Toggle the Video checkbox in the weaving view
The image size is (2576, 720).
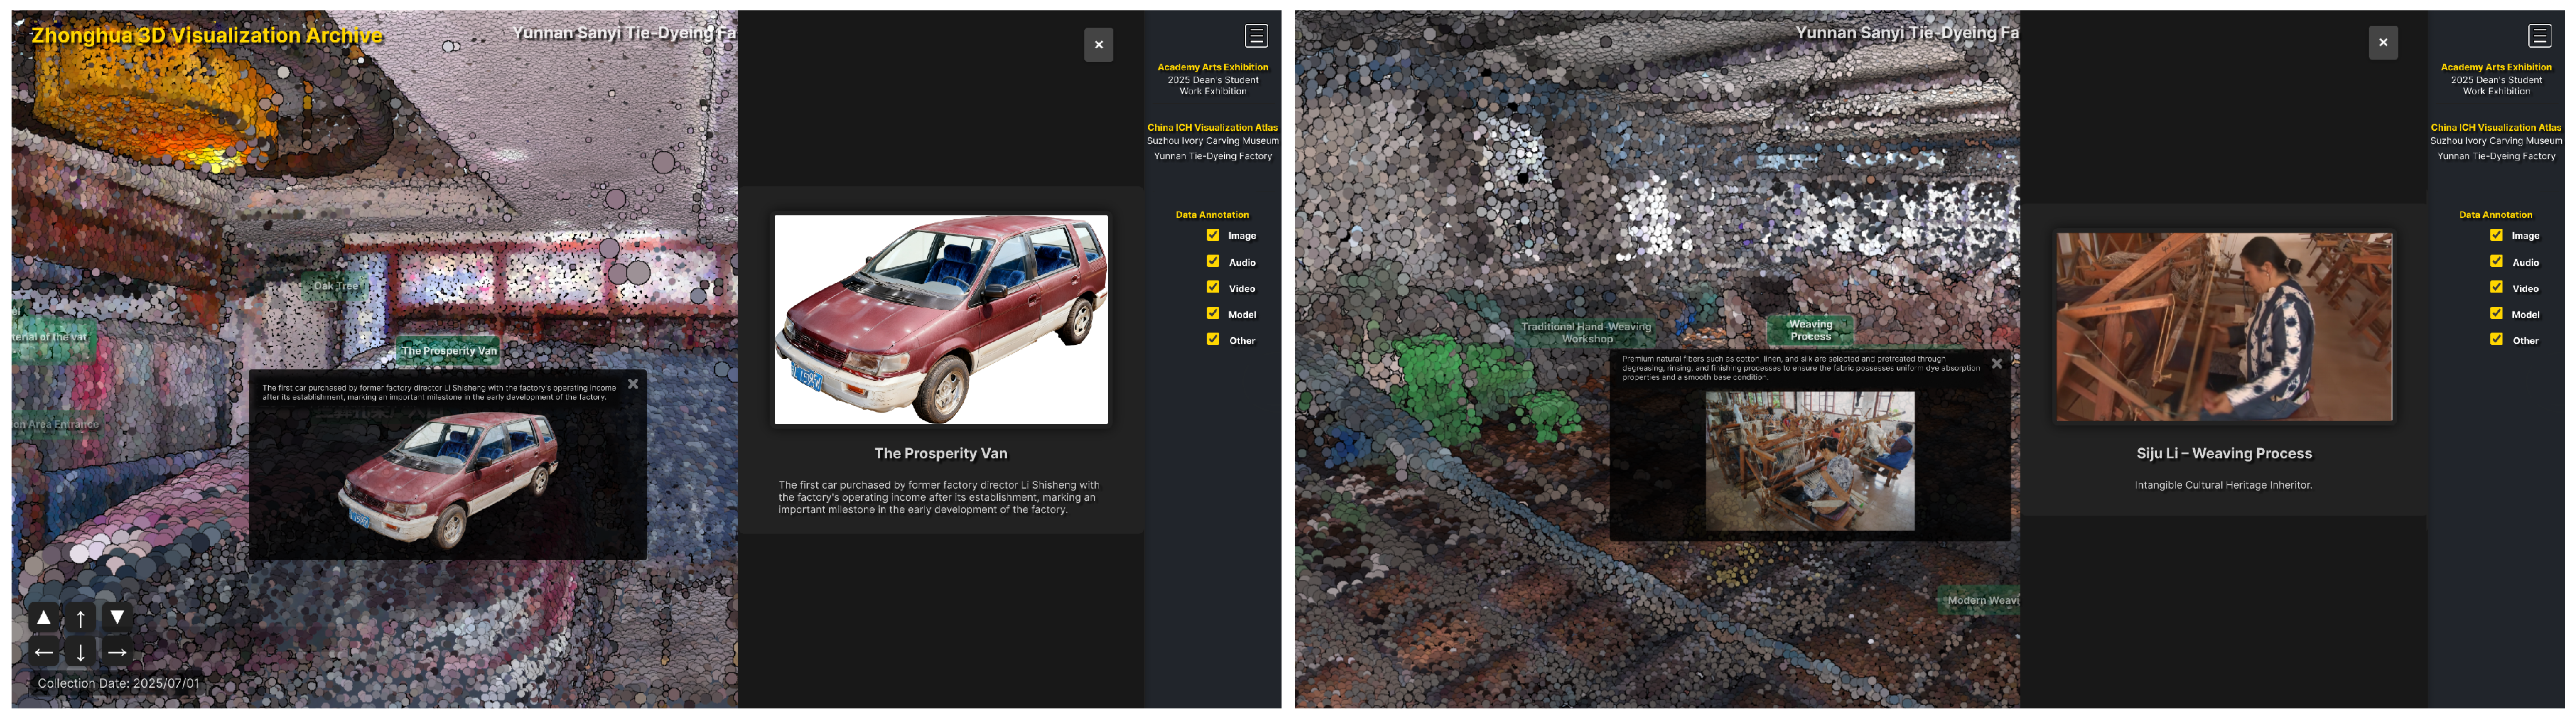(2497, 287)
